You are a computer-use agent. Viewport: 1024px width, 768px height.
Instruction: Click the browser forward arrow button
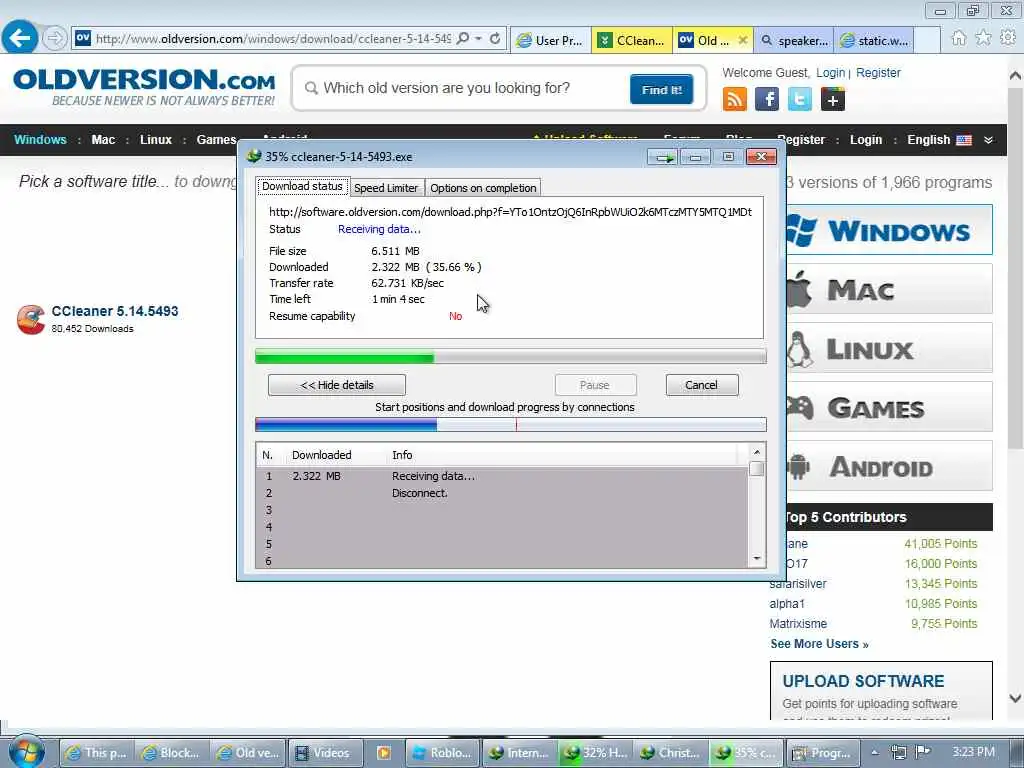pyautogui.click(x=55, y=39)
